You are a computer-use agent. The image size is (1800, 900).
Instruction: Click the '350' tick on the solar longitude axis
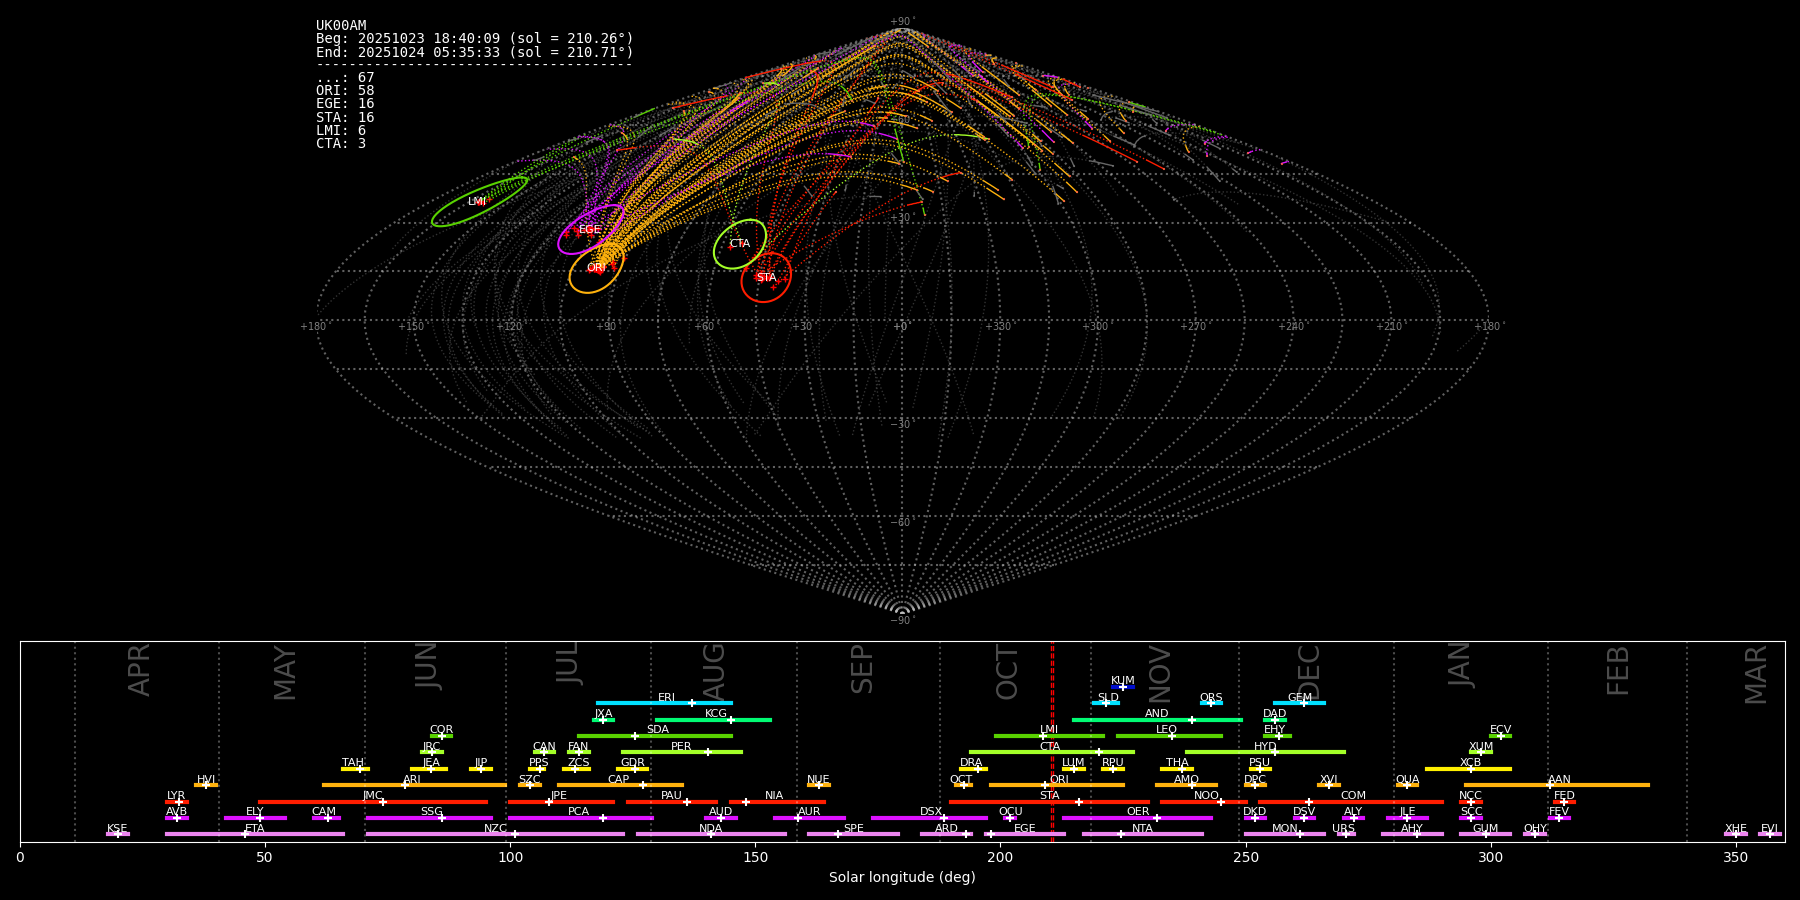coord(1736,857)
